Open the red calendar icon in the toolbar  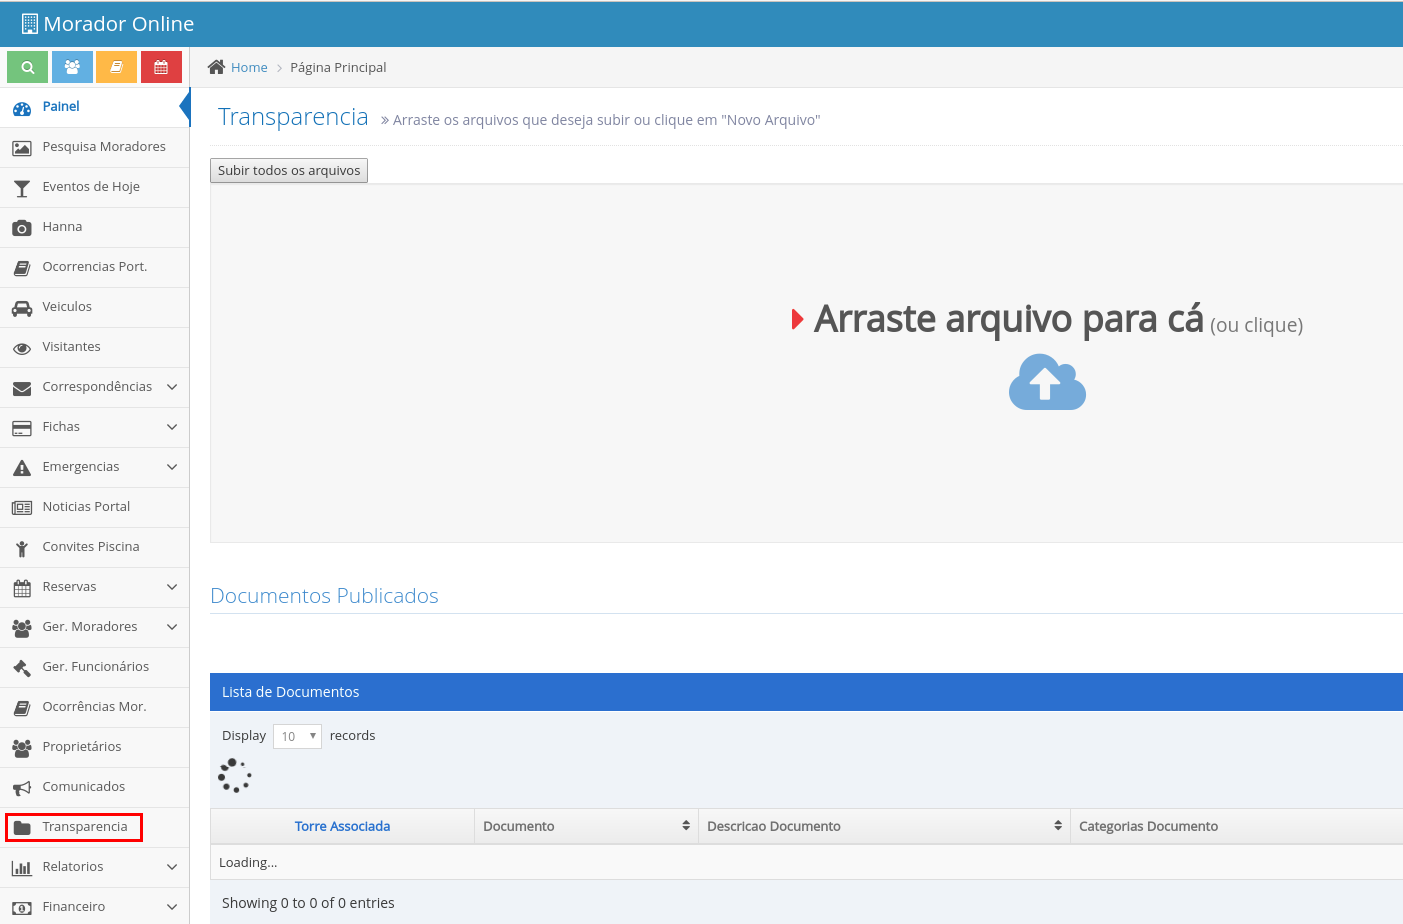pyautogui.click(x=161, y=66)
